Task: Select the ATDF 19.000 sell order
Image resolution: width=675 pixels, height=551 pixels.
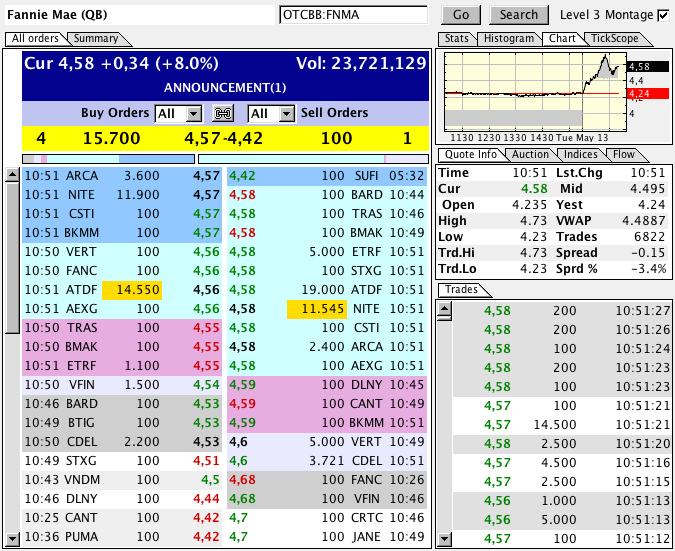Action: [x=327, y=290]
